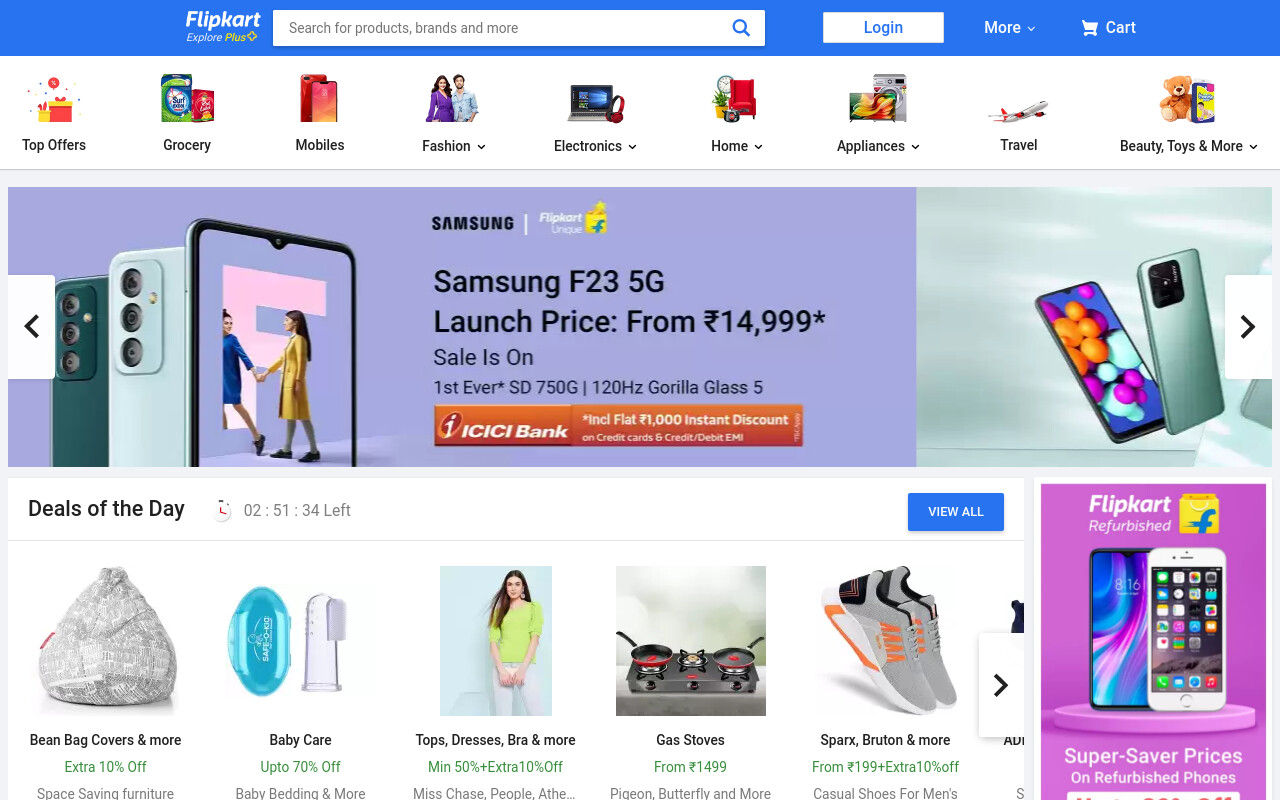Open Beauty, Toys & More menu
1280x800 pixels.
coord(1189,146)
